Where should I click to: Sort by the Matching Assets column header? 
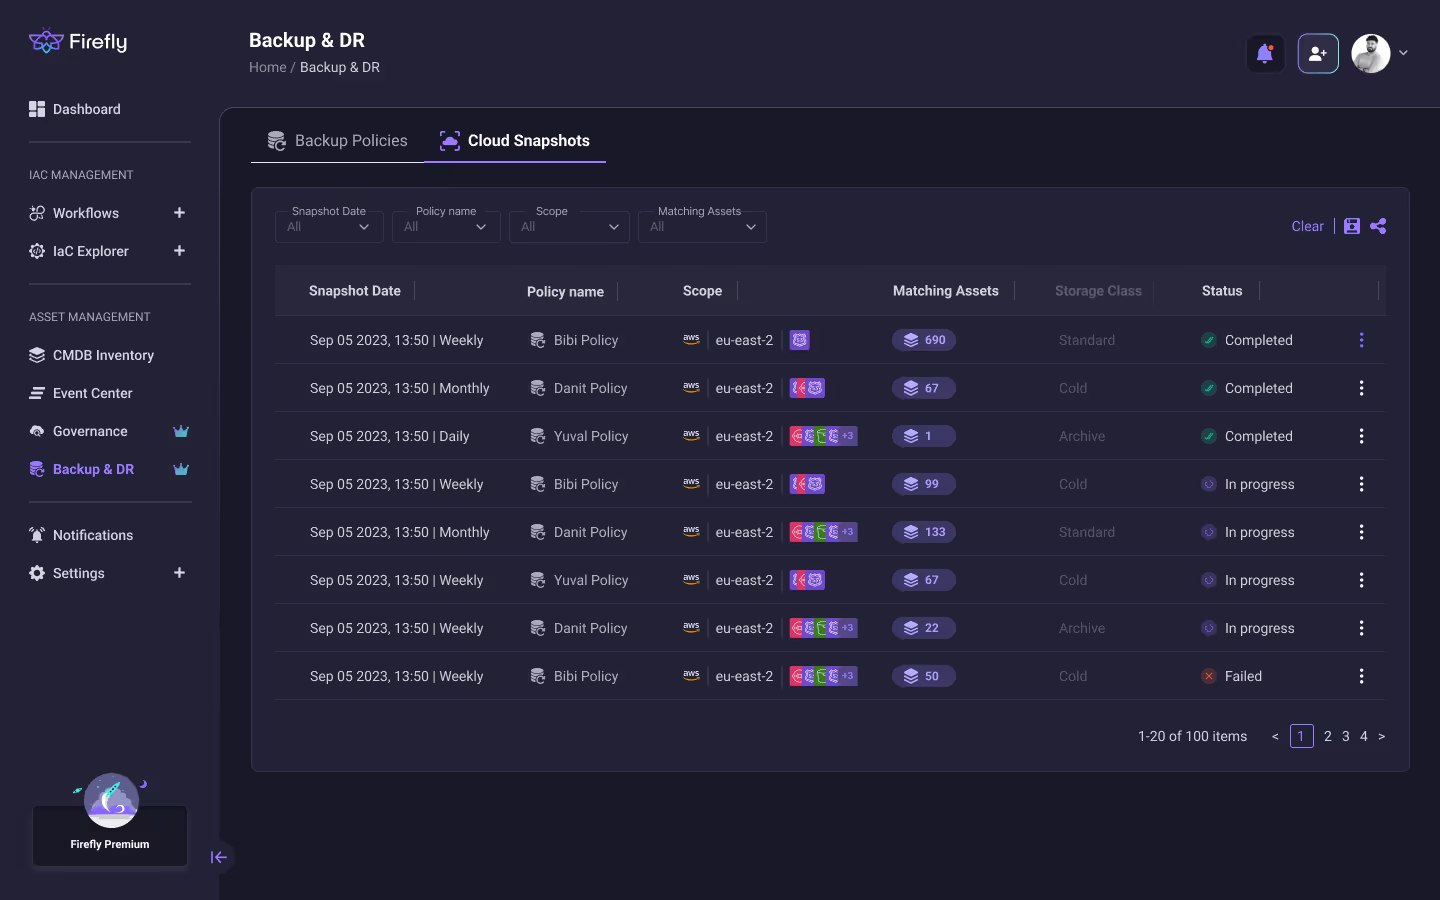946,291
